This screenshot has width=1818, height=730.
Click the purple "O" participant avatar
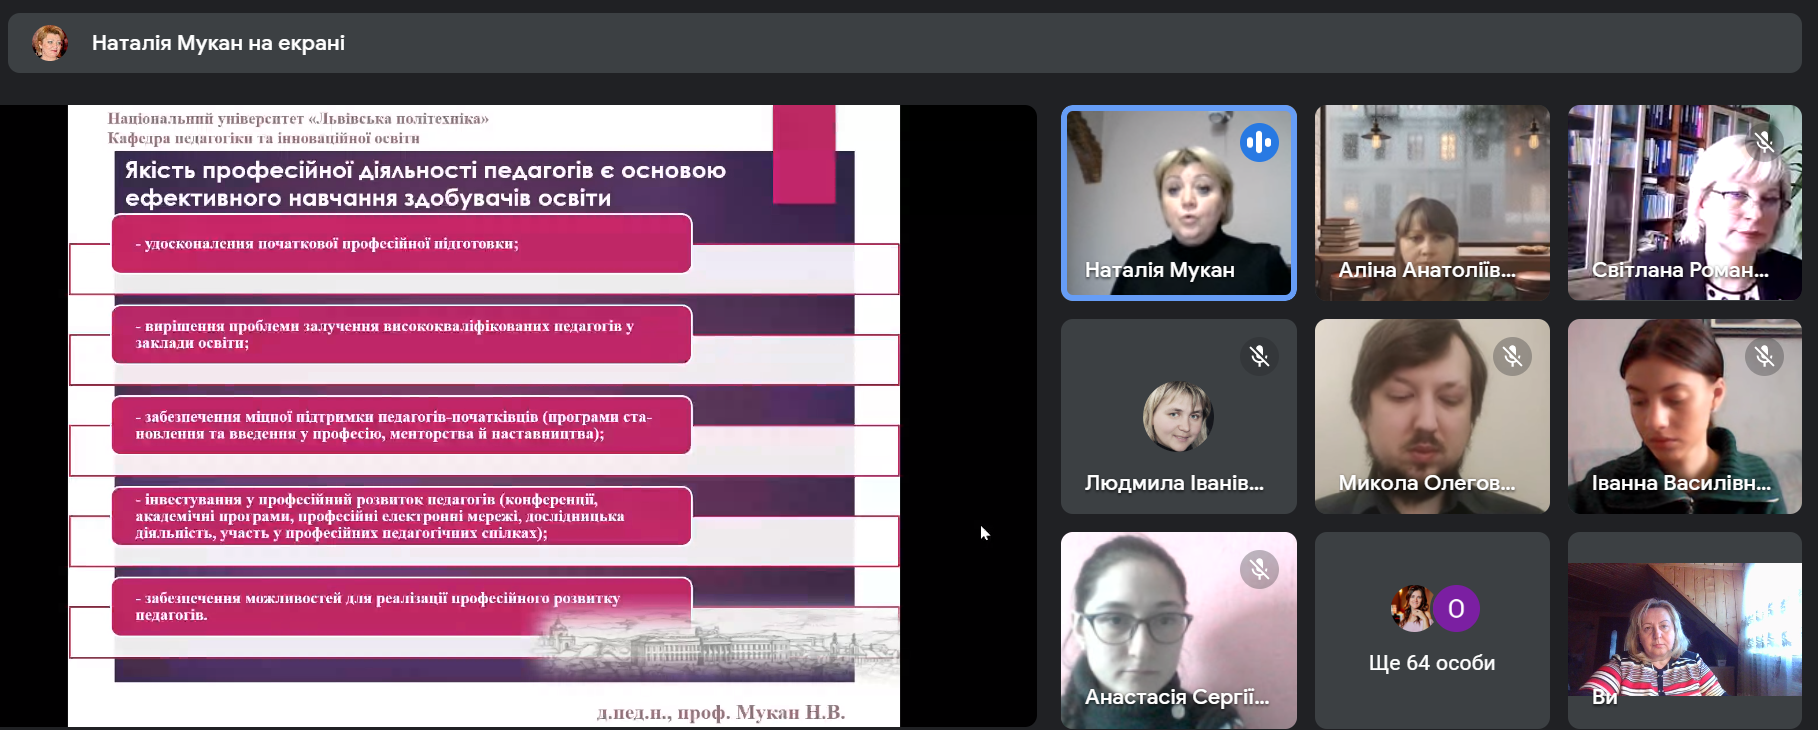point(1456,608)
